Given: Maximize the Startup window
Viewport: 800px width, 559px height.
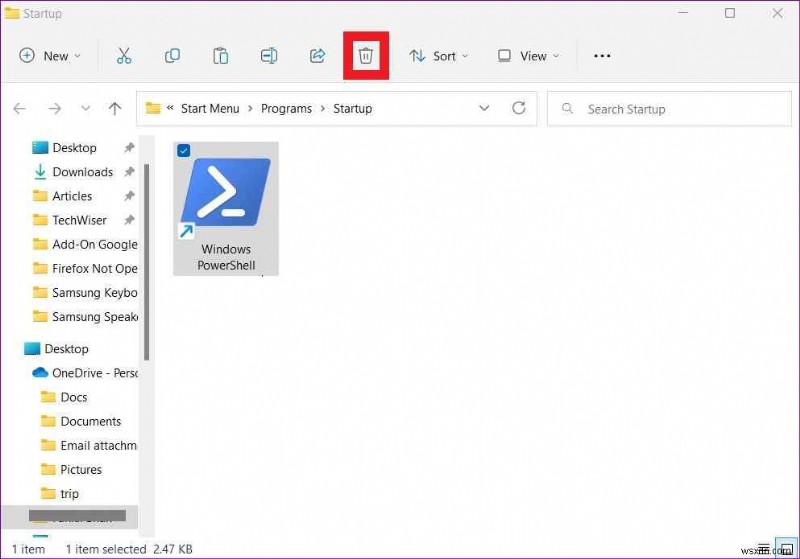Looking at the screenshot, I should click(x=730, y=13).
